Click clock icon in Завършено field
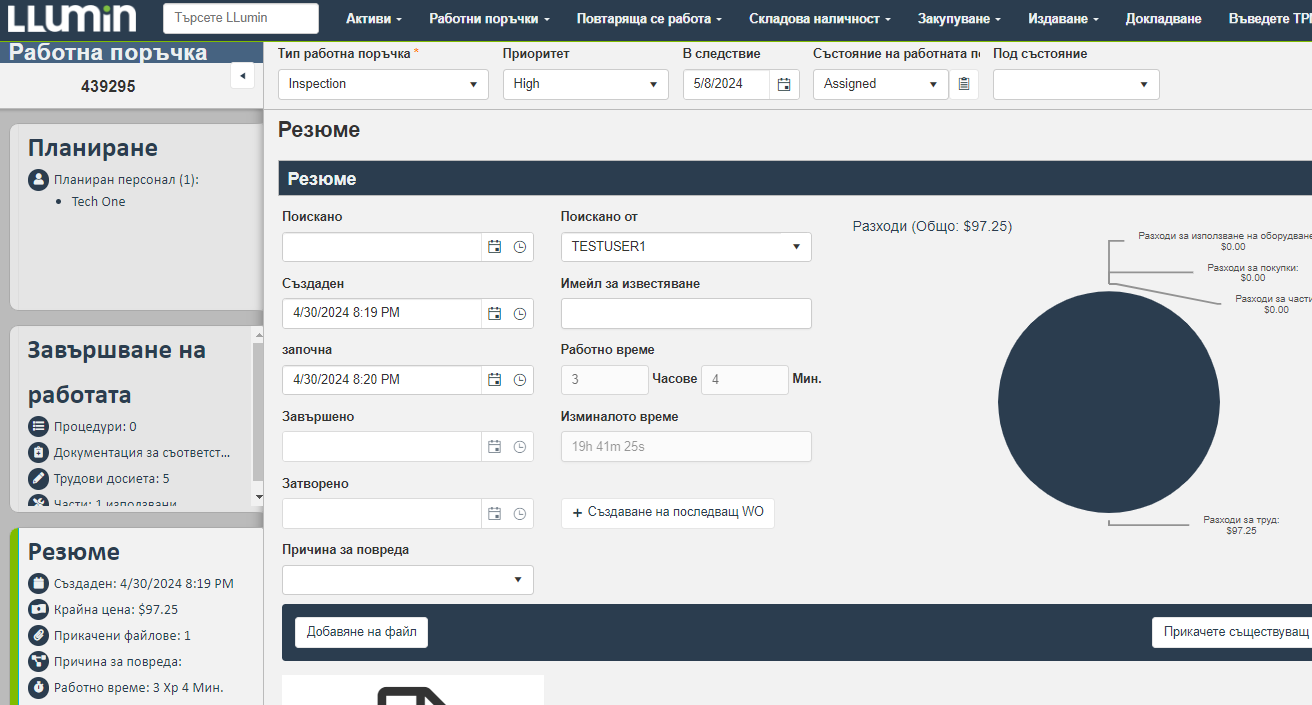The image size is (1312, 705). 520,447
